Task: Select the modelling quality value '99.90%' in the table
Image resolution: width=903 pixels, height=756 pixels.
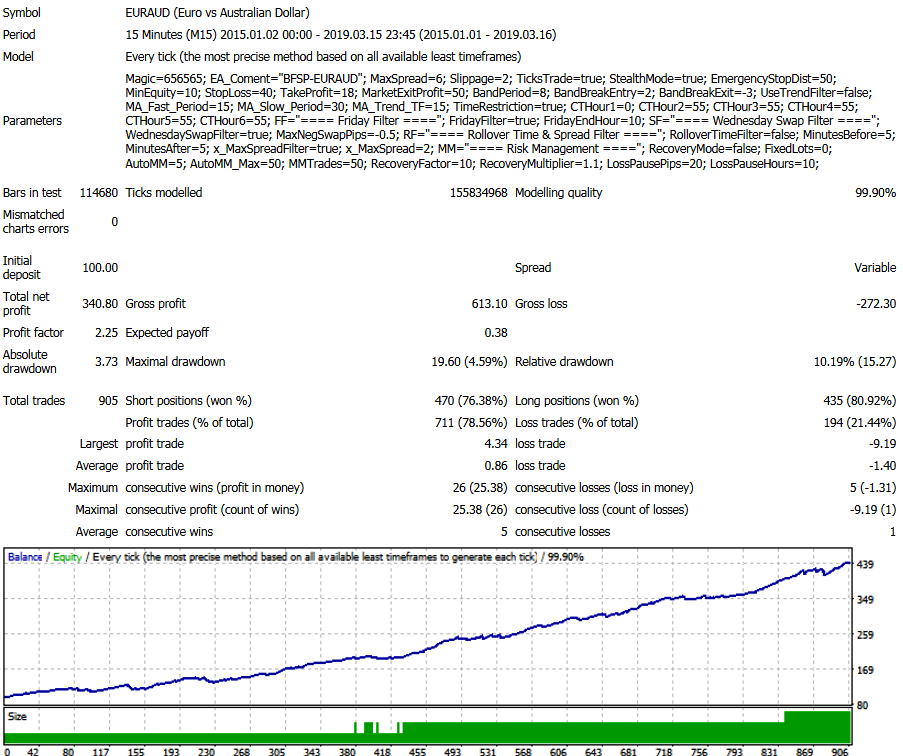Action: pyautogui.click(x=875, y=193)
